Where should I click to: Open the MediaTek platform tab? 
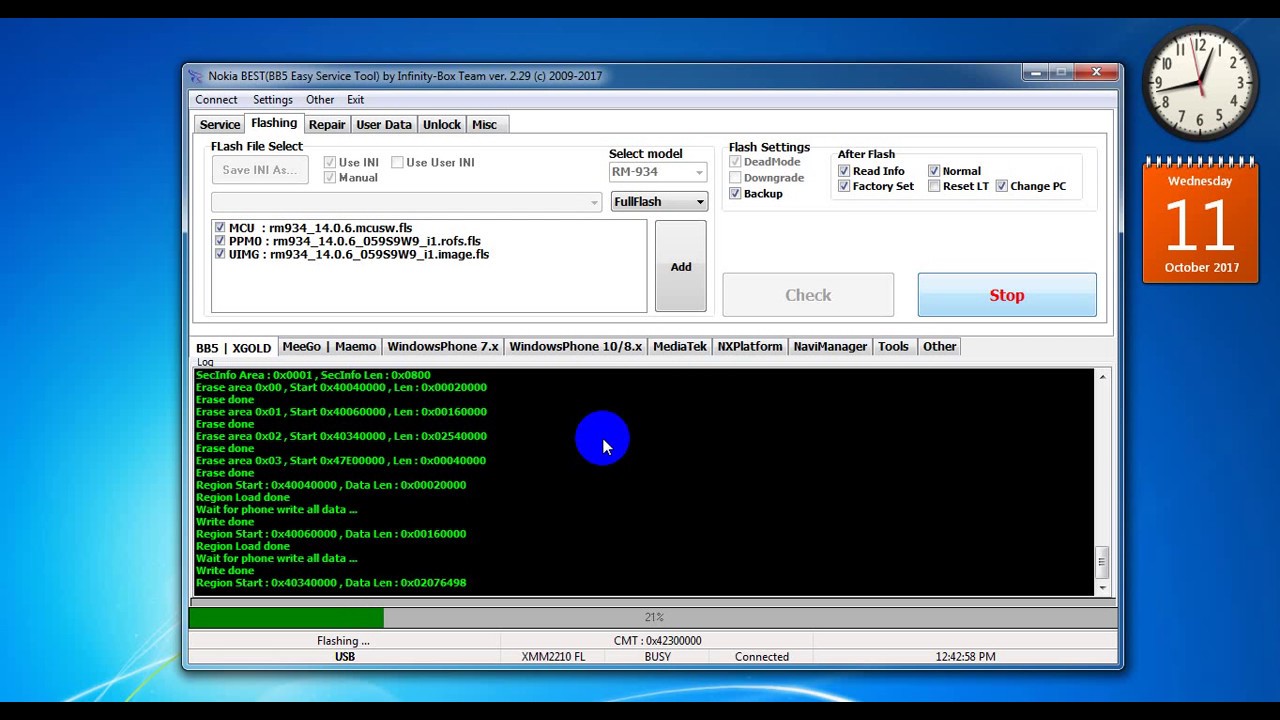(680, 346)
